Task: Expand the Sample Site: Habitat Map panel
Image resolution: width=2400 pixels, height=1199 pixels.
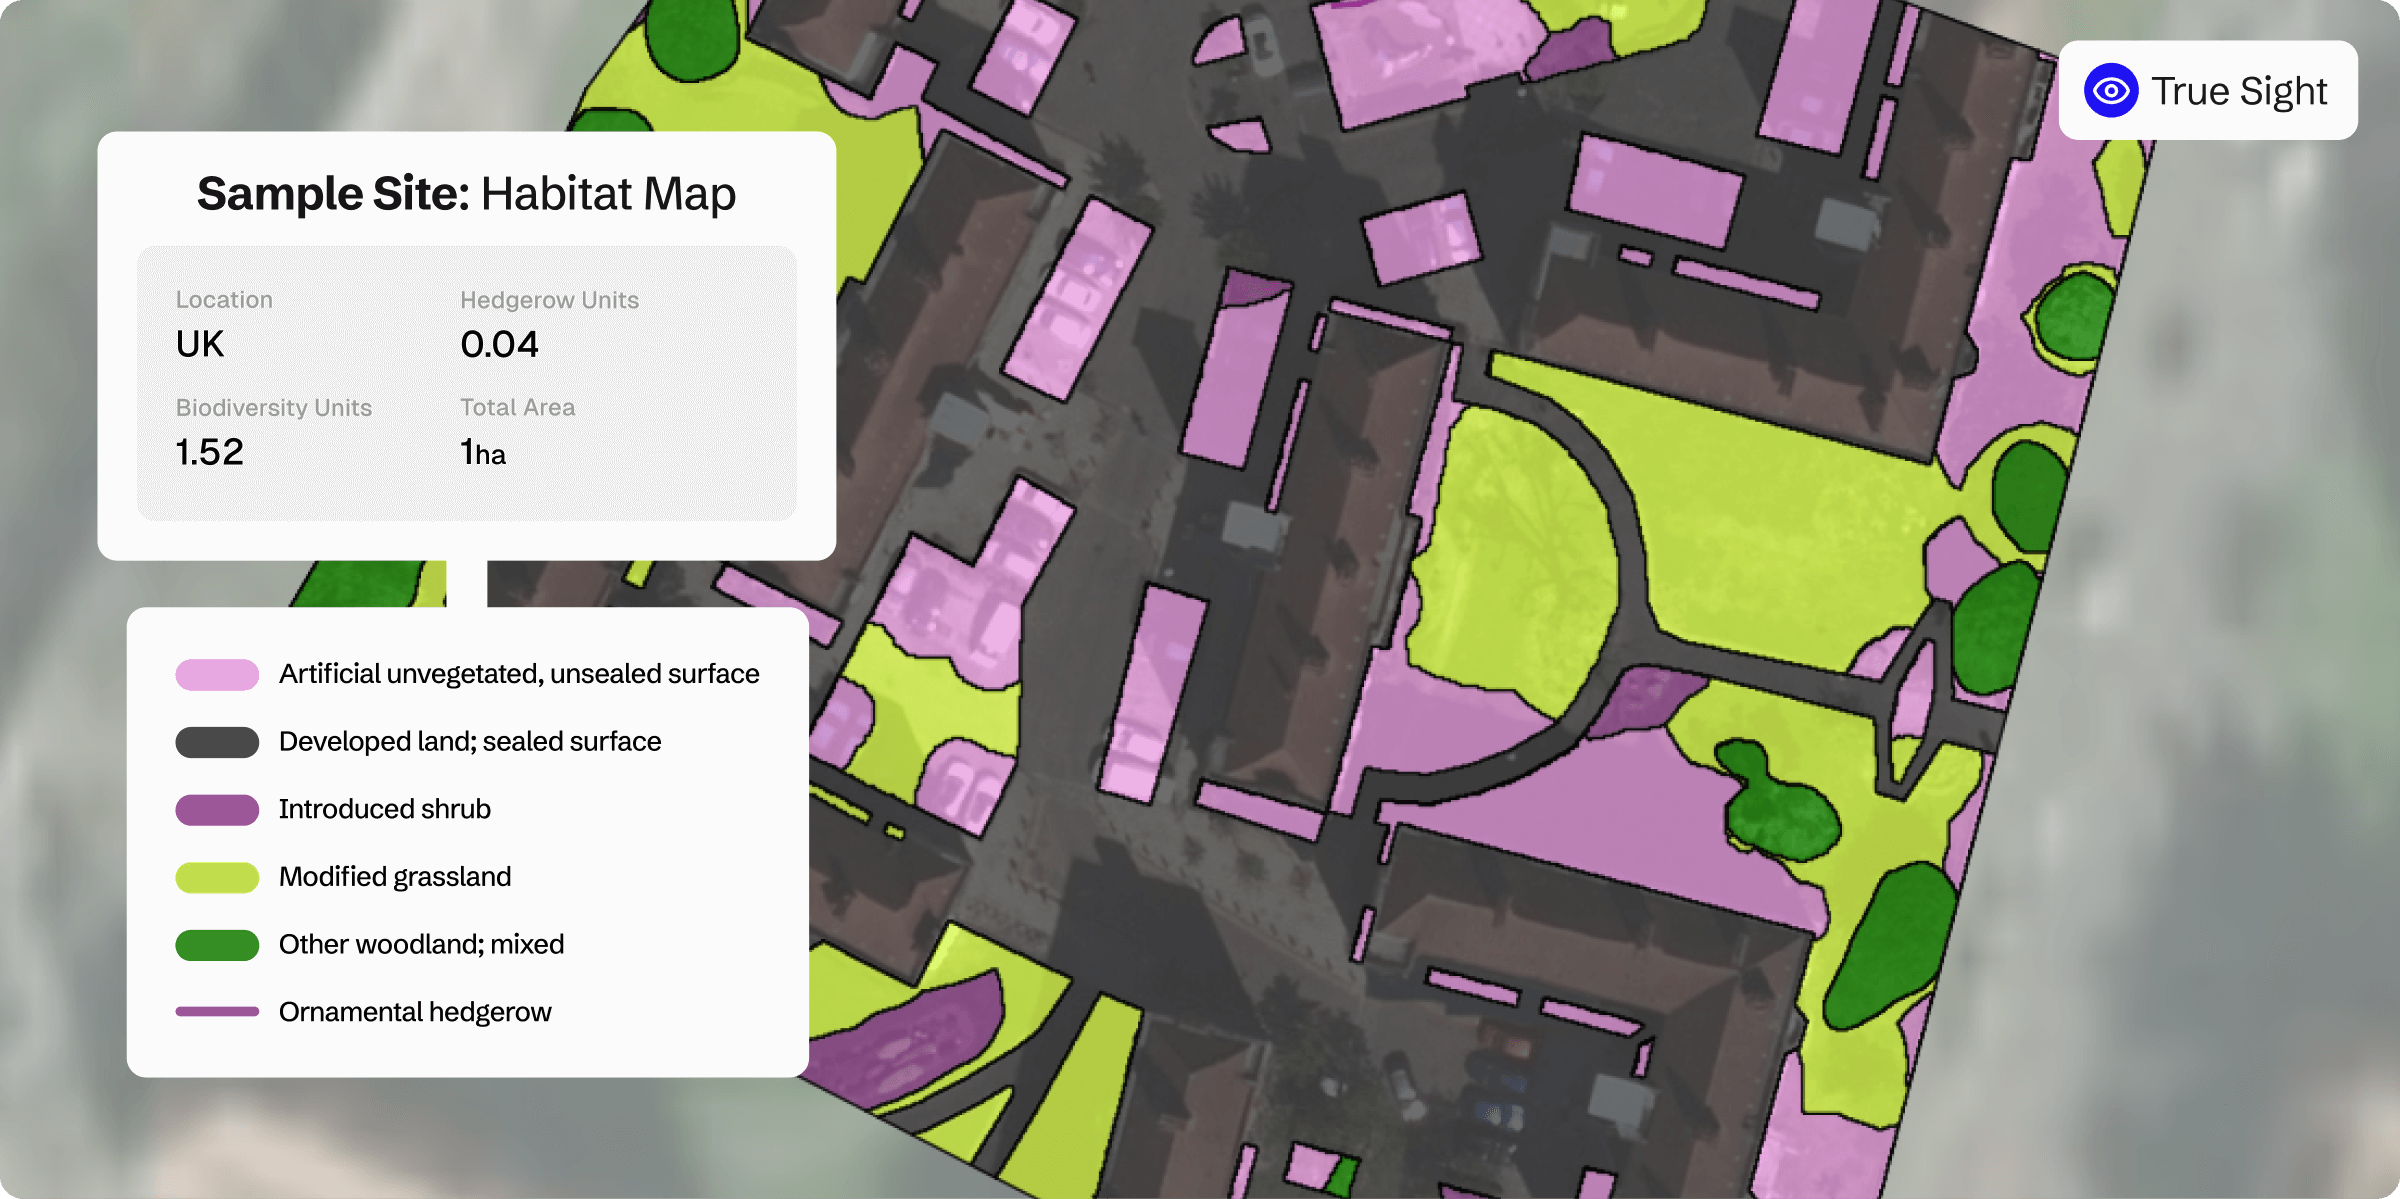Action: 466,193
